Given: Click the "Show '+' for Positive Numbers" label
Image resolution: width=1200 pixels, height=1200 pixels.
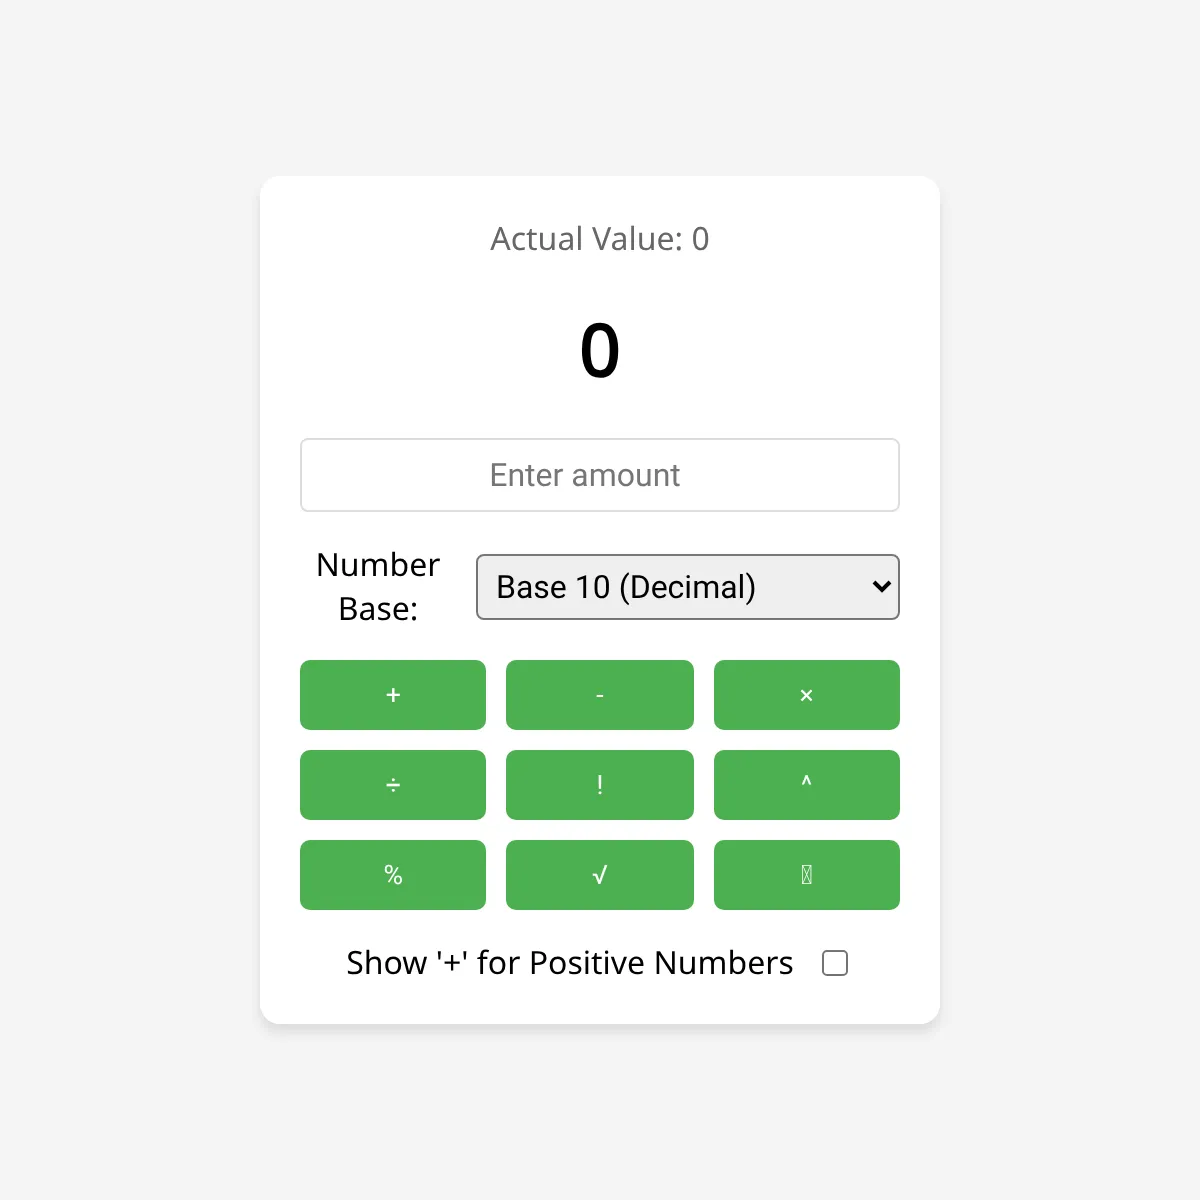Looking at the screenshot, I should (569, 963).
